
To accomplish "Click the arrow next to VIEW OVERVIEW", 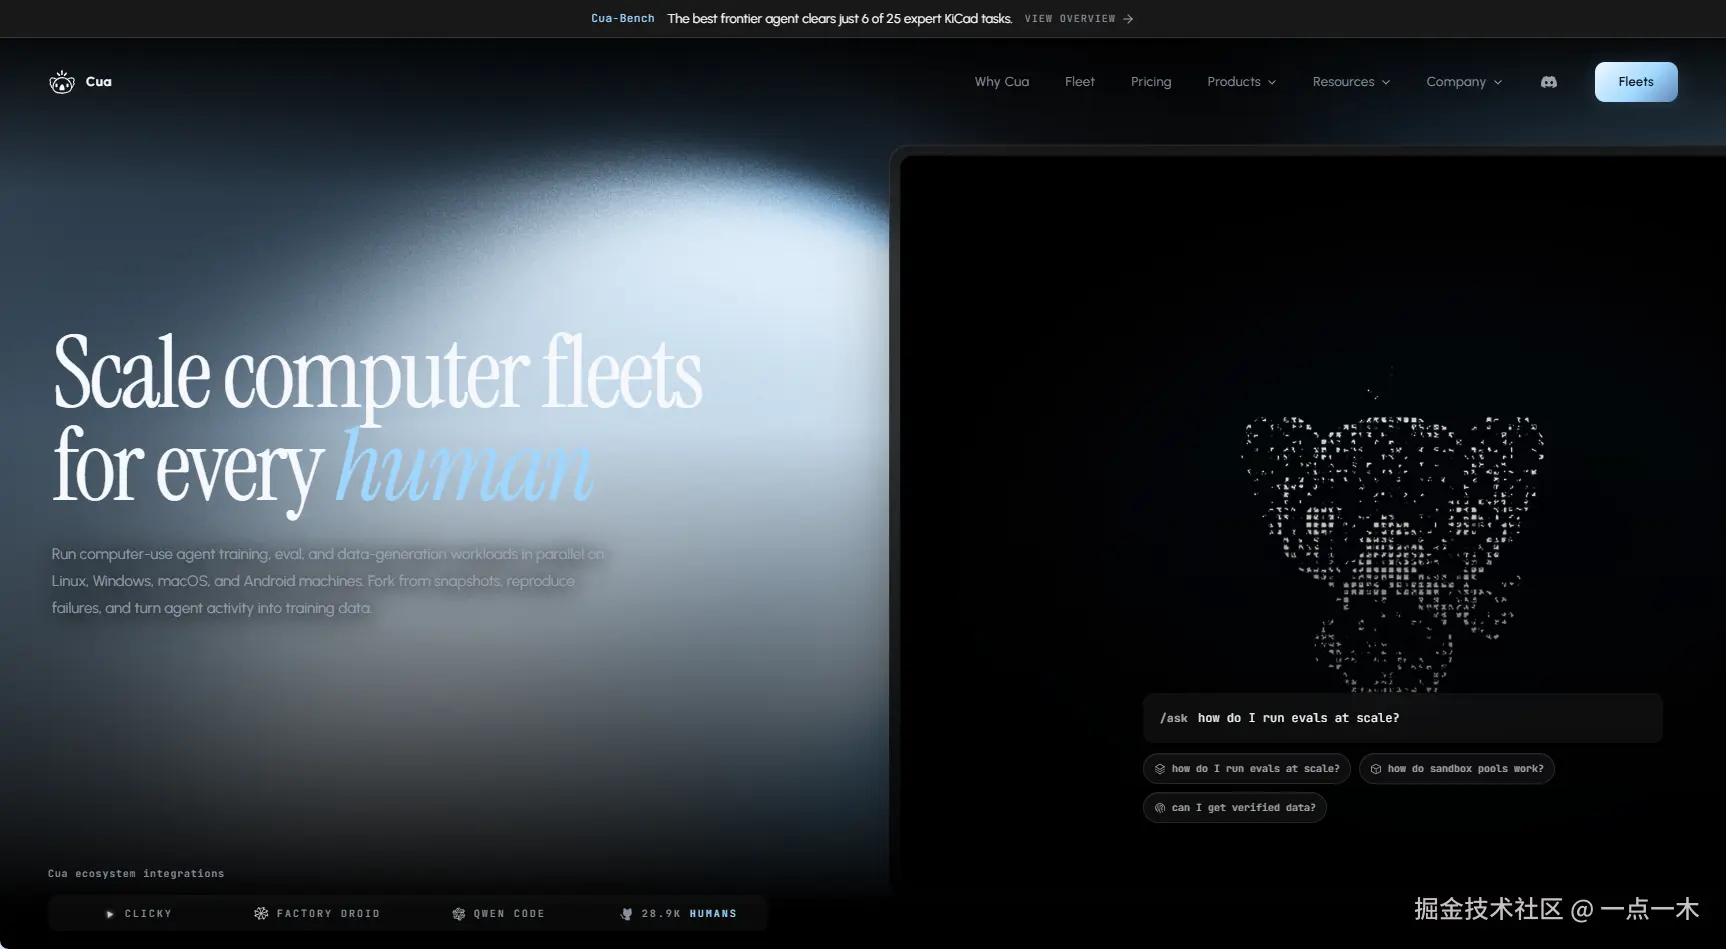I will (1128, 19).
